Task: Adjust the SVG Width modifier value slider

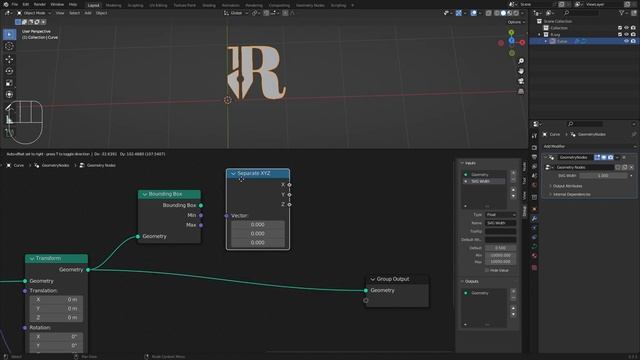Action: pyautogui.click(x=603, y=176)
